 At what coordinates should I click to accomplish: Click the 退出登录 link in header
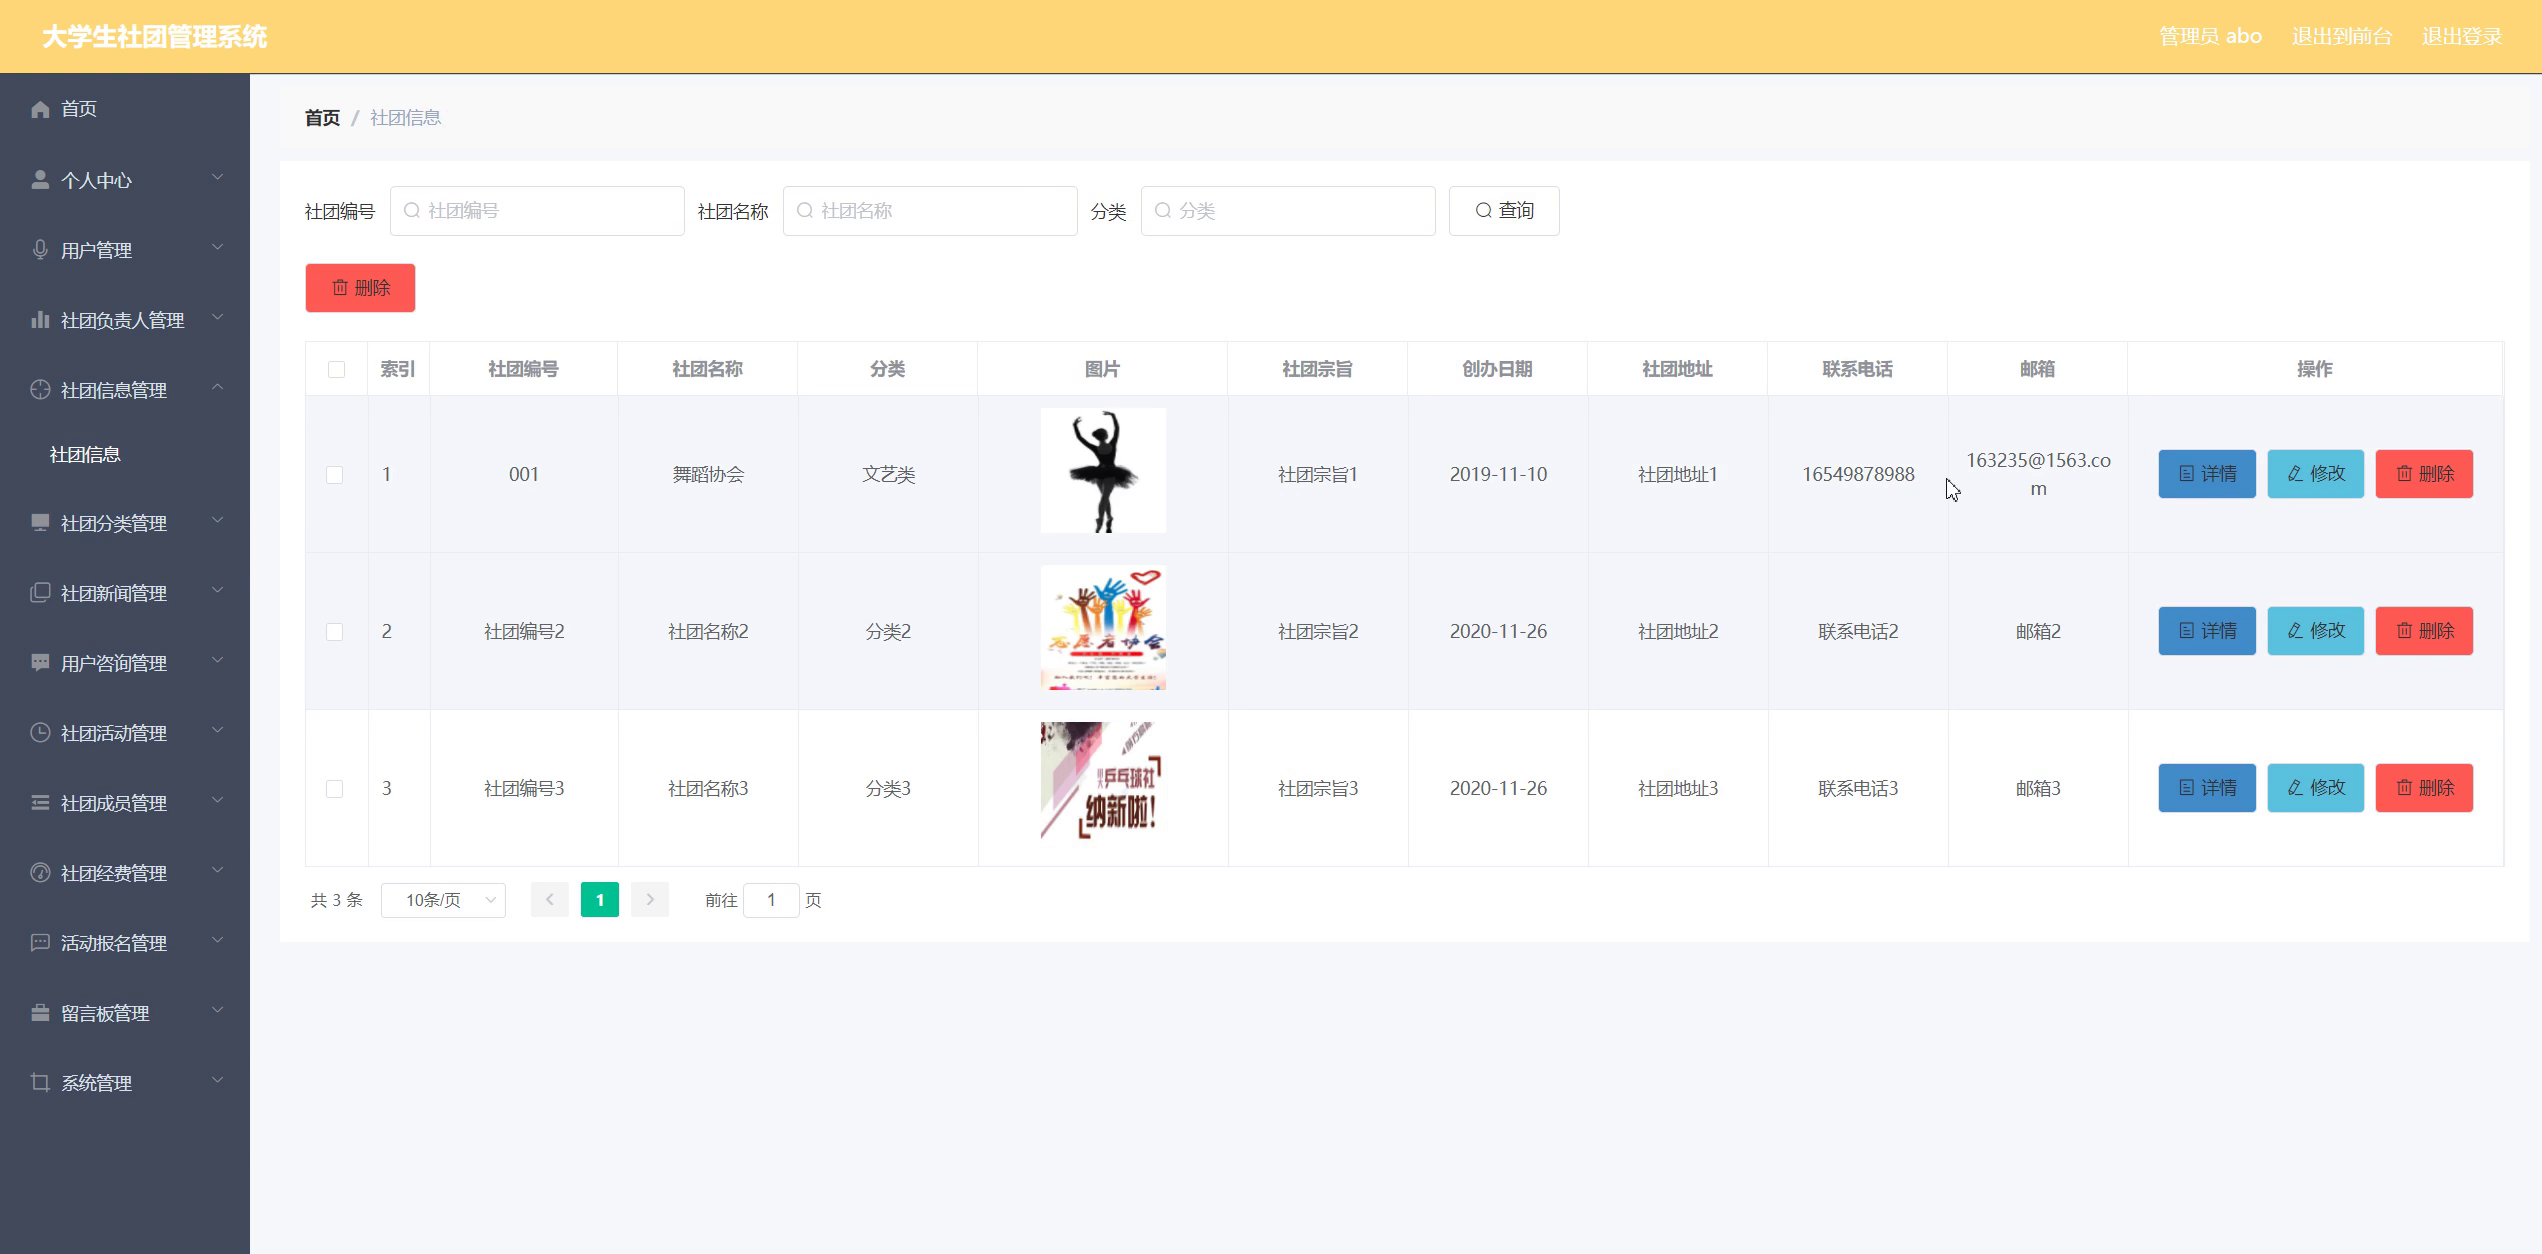pyautogui.click(x=2462, y=37)
